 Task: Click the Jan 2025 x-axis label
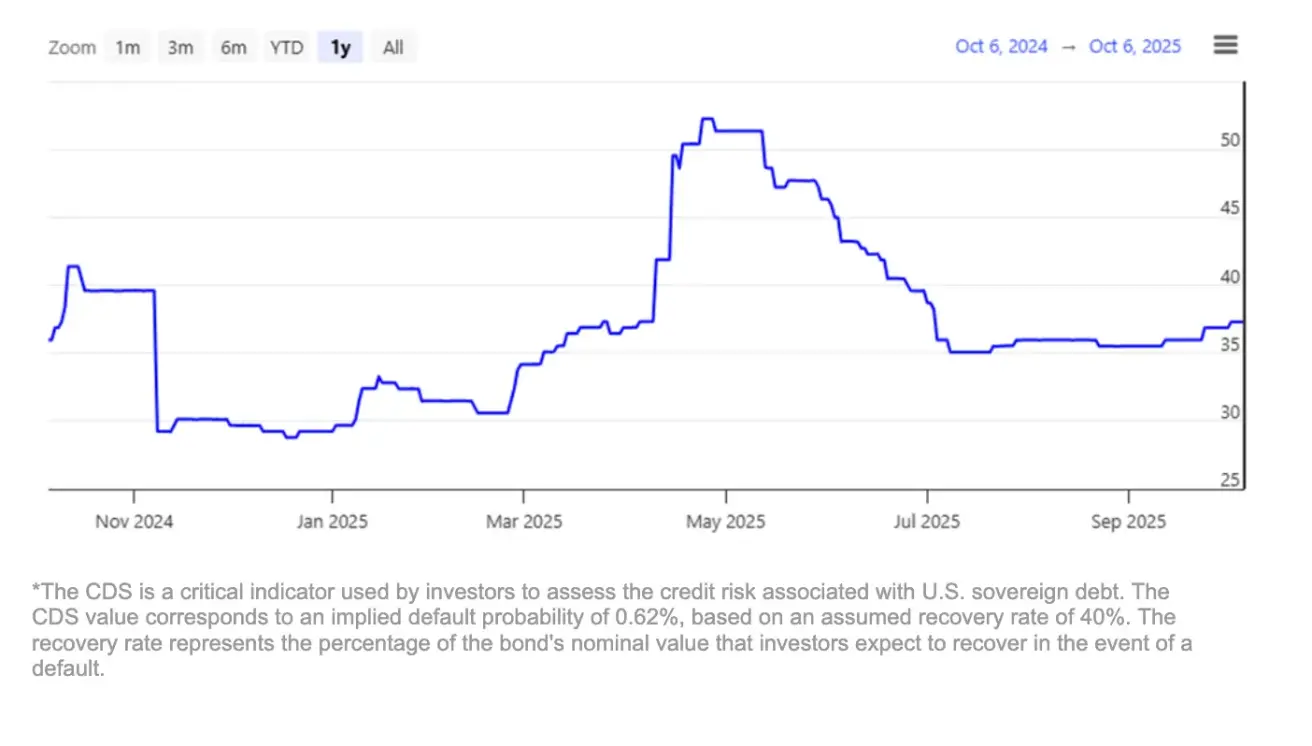333,521
